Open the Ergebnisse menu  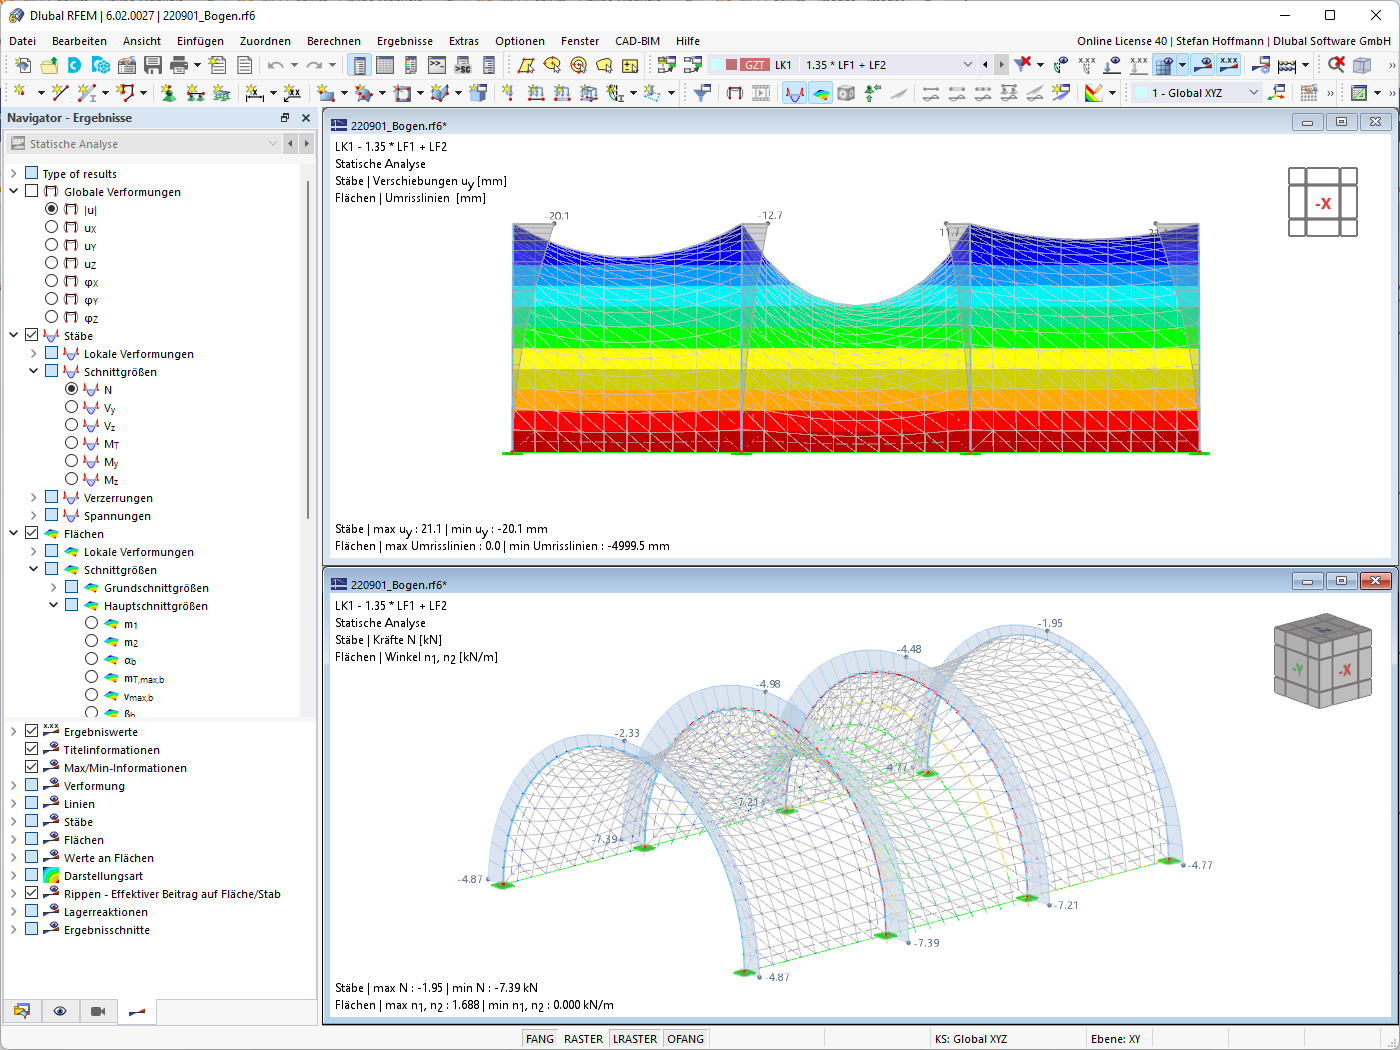tap(405, 41)
